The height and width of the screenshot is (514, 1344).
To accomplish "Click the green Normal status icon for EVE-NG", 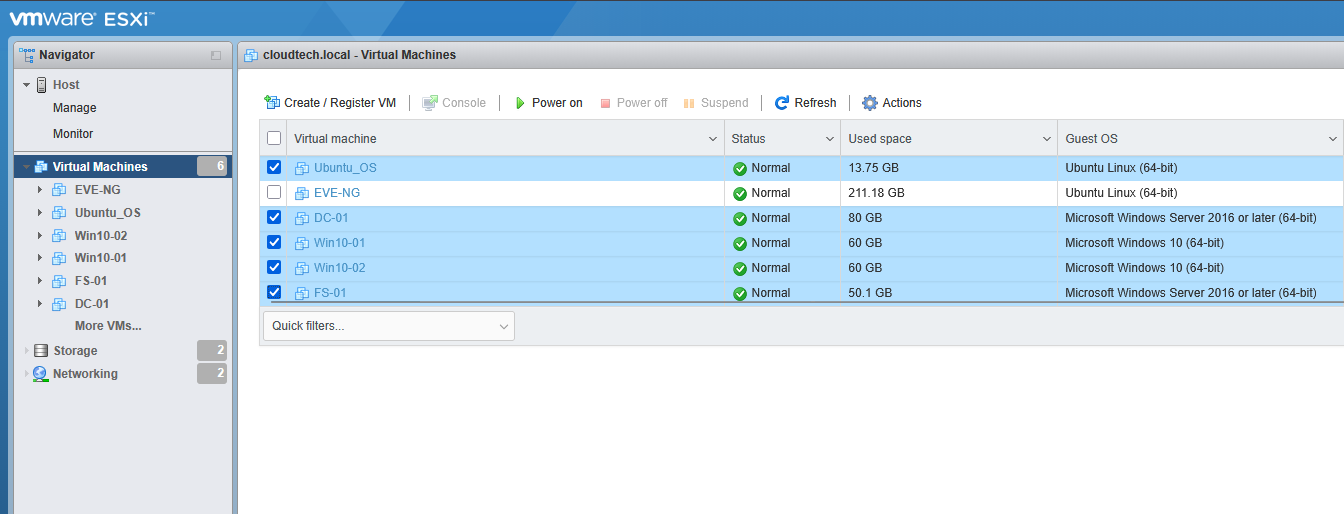I will tap(740, 193).
